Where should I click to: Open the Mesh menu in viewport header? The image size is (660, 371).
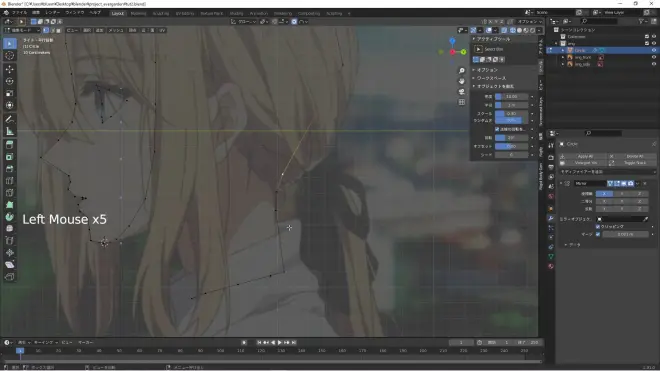pos(116,30)
